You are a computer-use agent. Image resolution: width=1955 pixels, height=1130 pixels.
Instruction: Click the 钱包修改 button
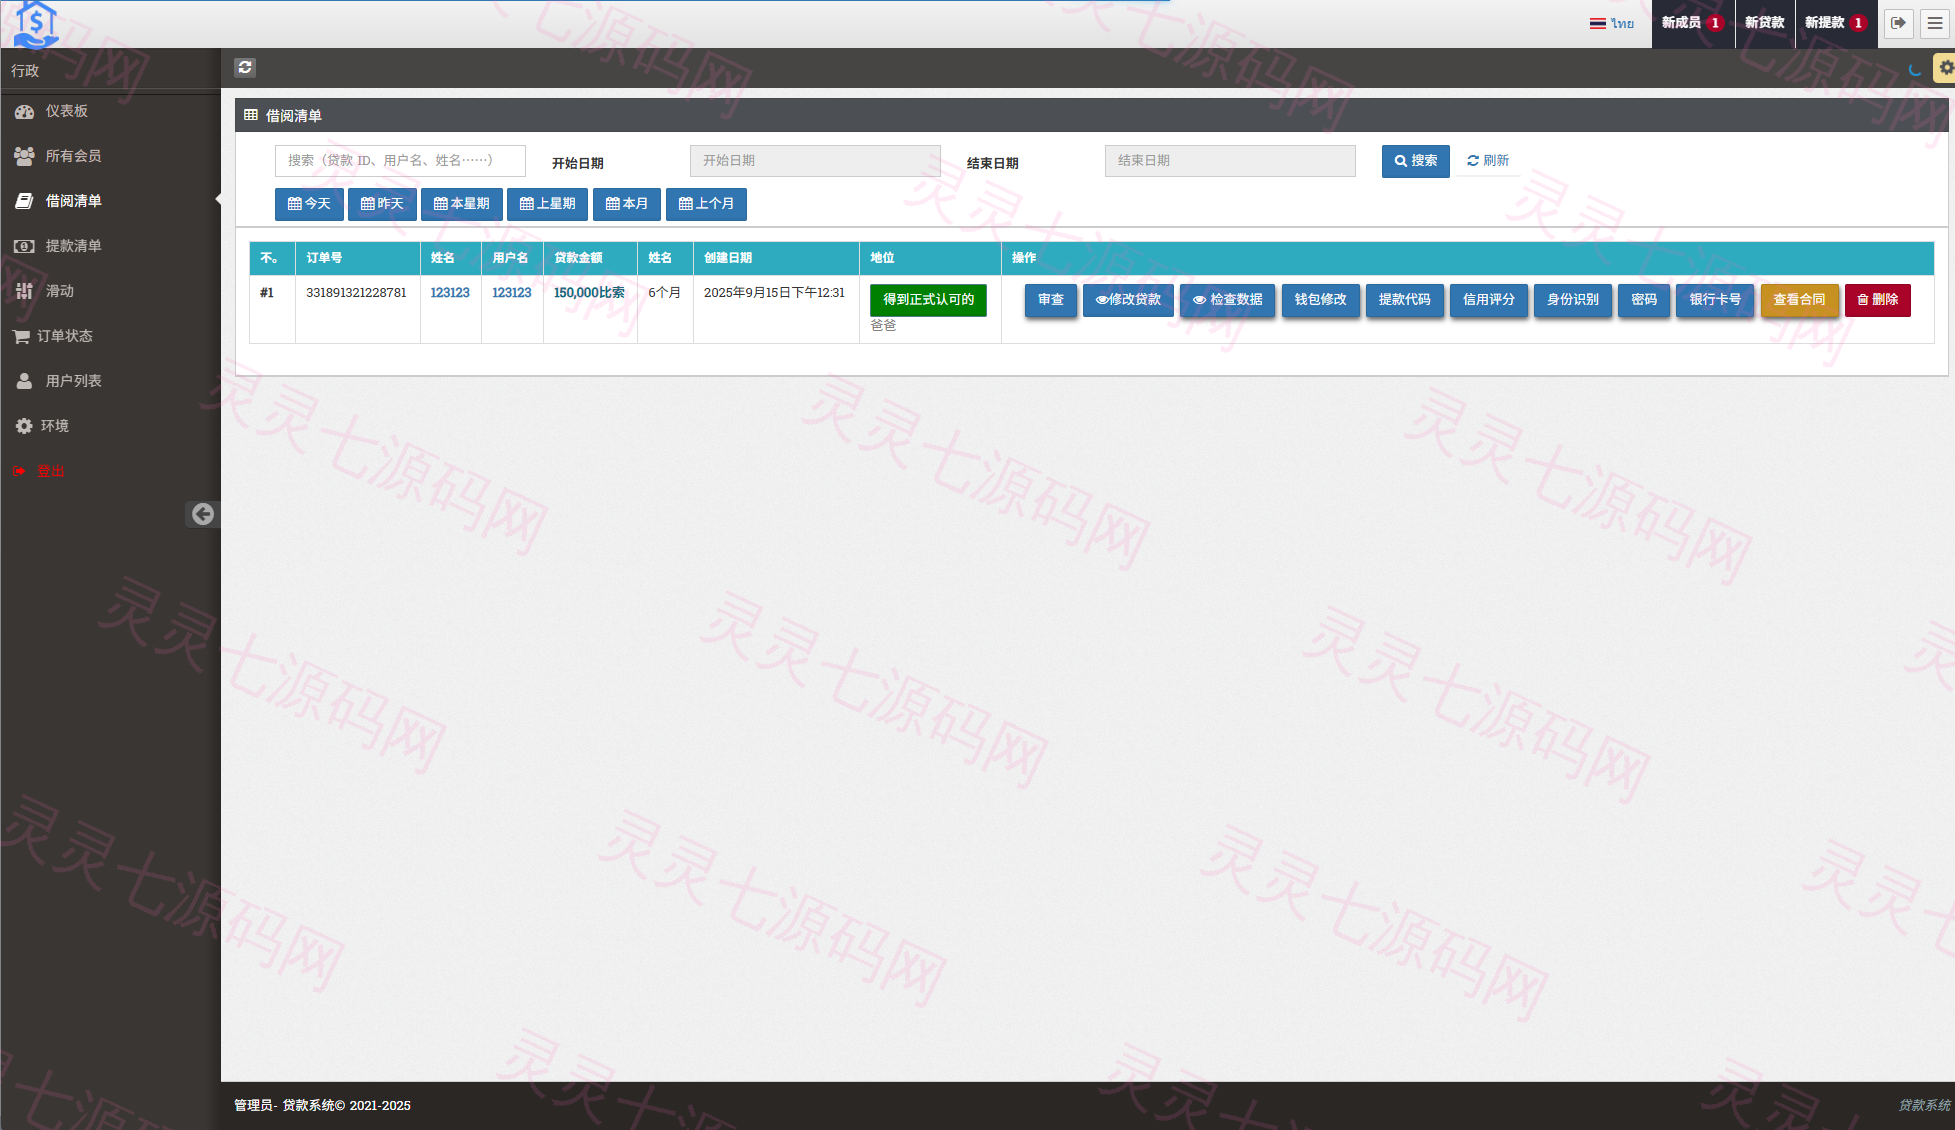[x=1320, y=300]
